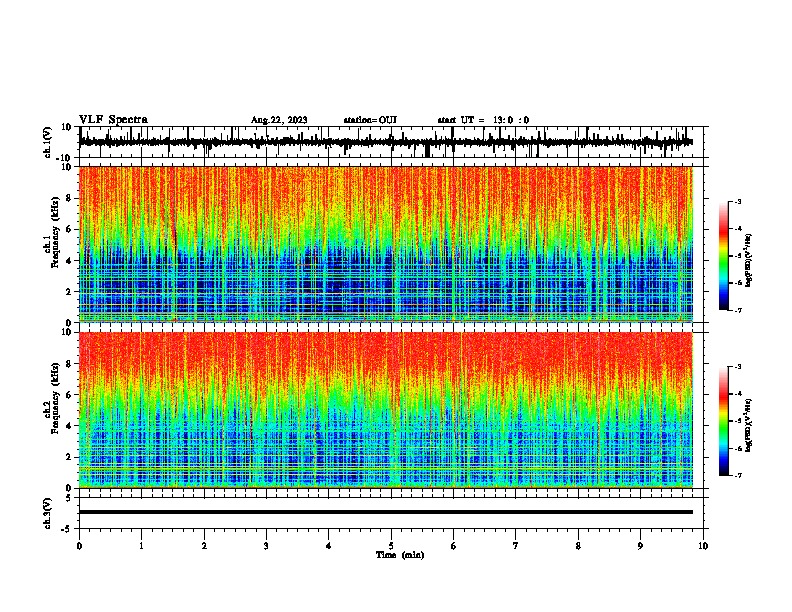Click the flat ch.3 voltage trace line

click(385, 512)
